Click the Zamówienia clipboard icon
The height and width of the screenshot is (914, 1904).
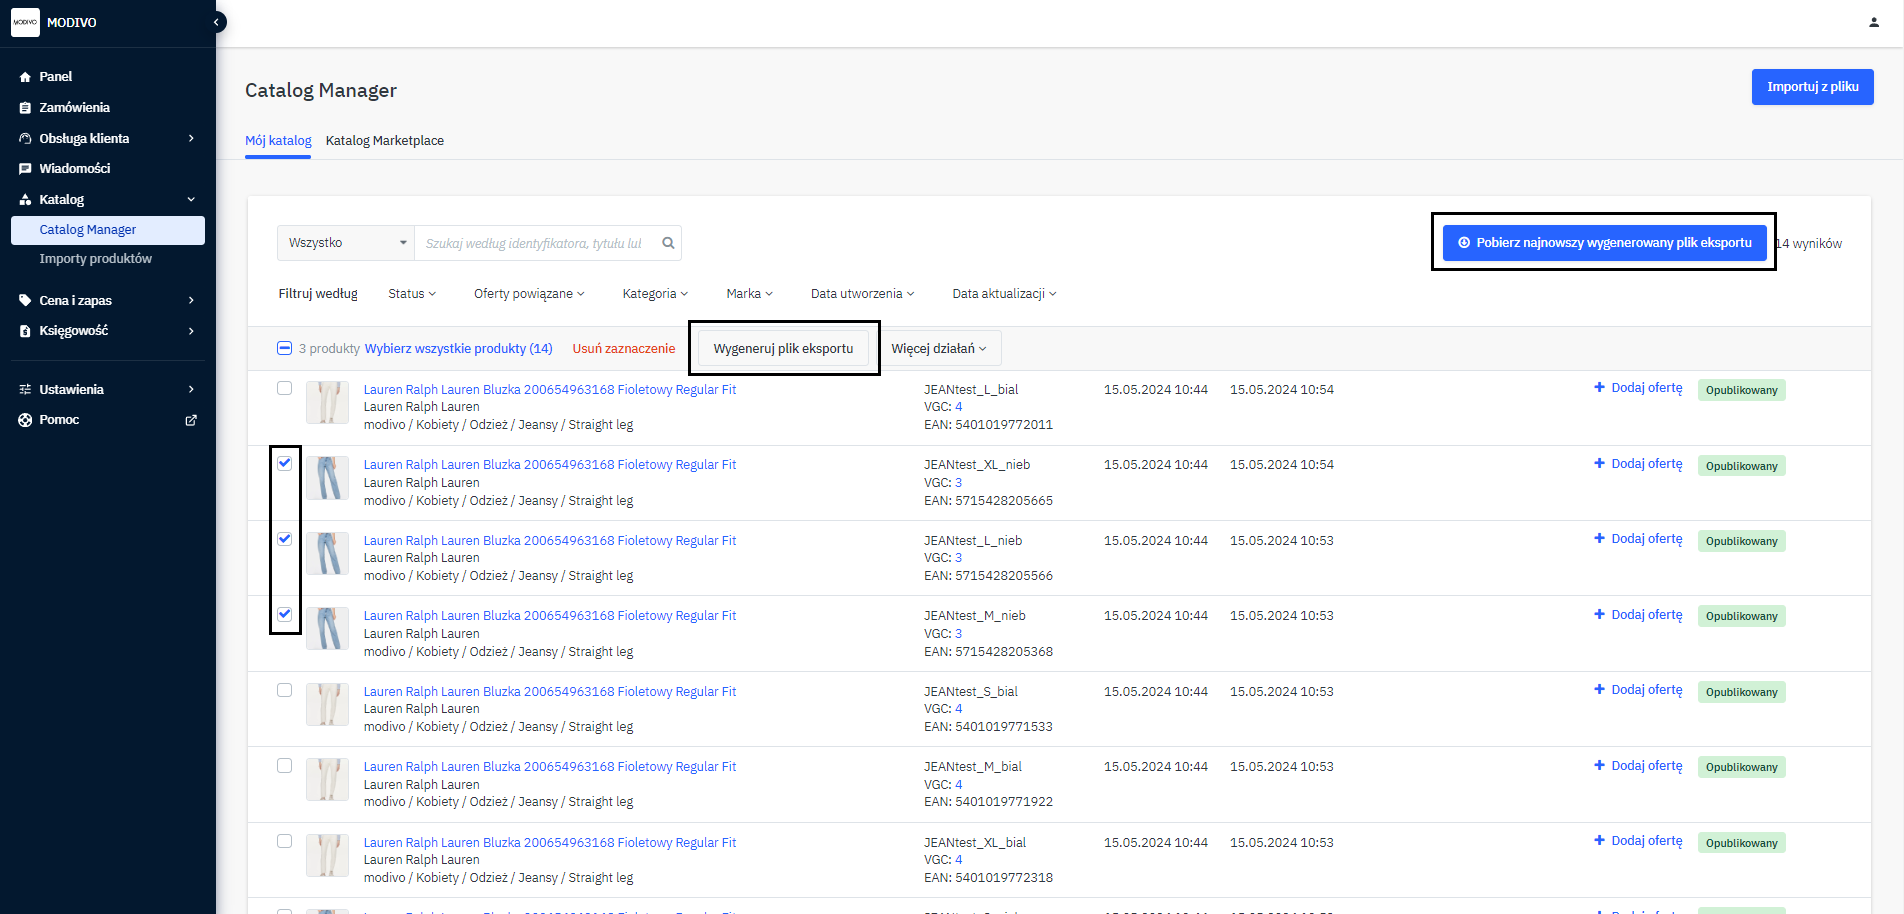[25, 108]
